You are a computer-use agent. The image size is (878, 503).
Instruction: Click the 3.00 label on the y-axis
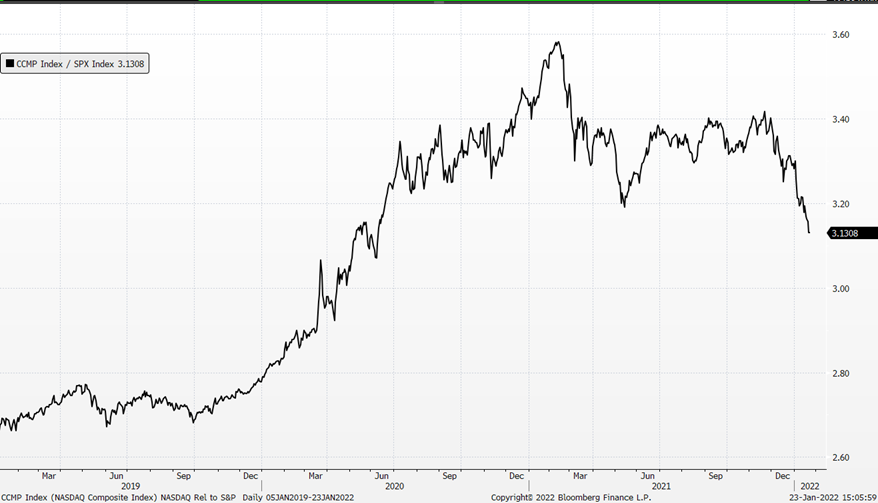(x=840, y=288)
